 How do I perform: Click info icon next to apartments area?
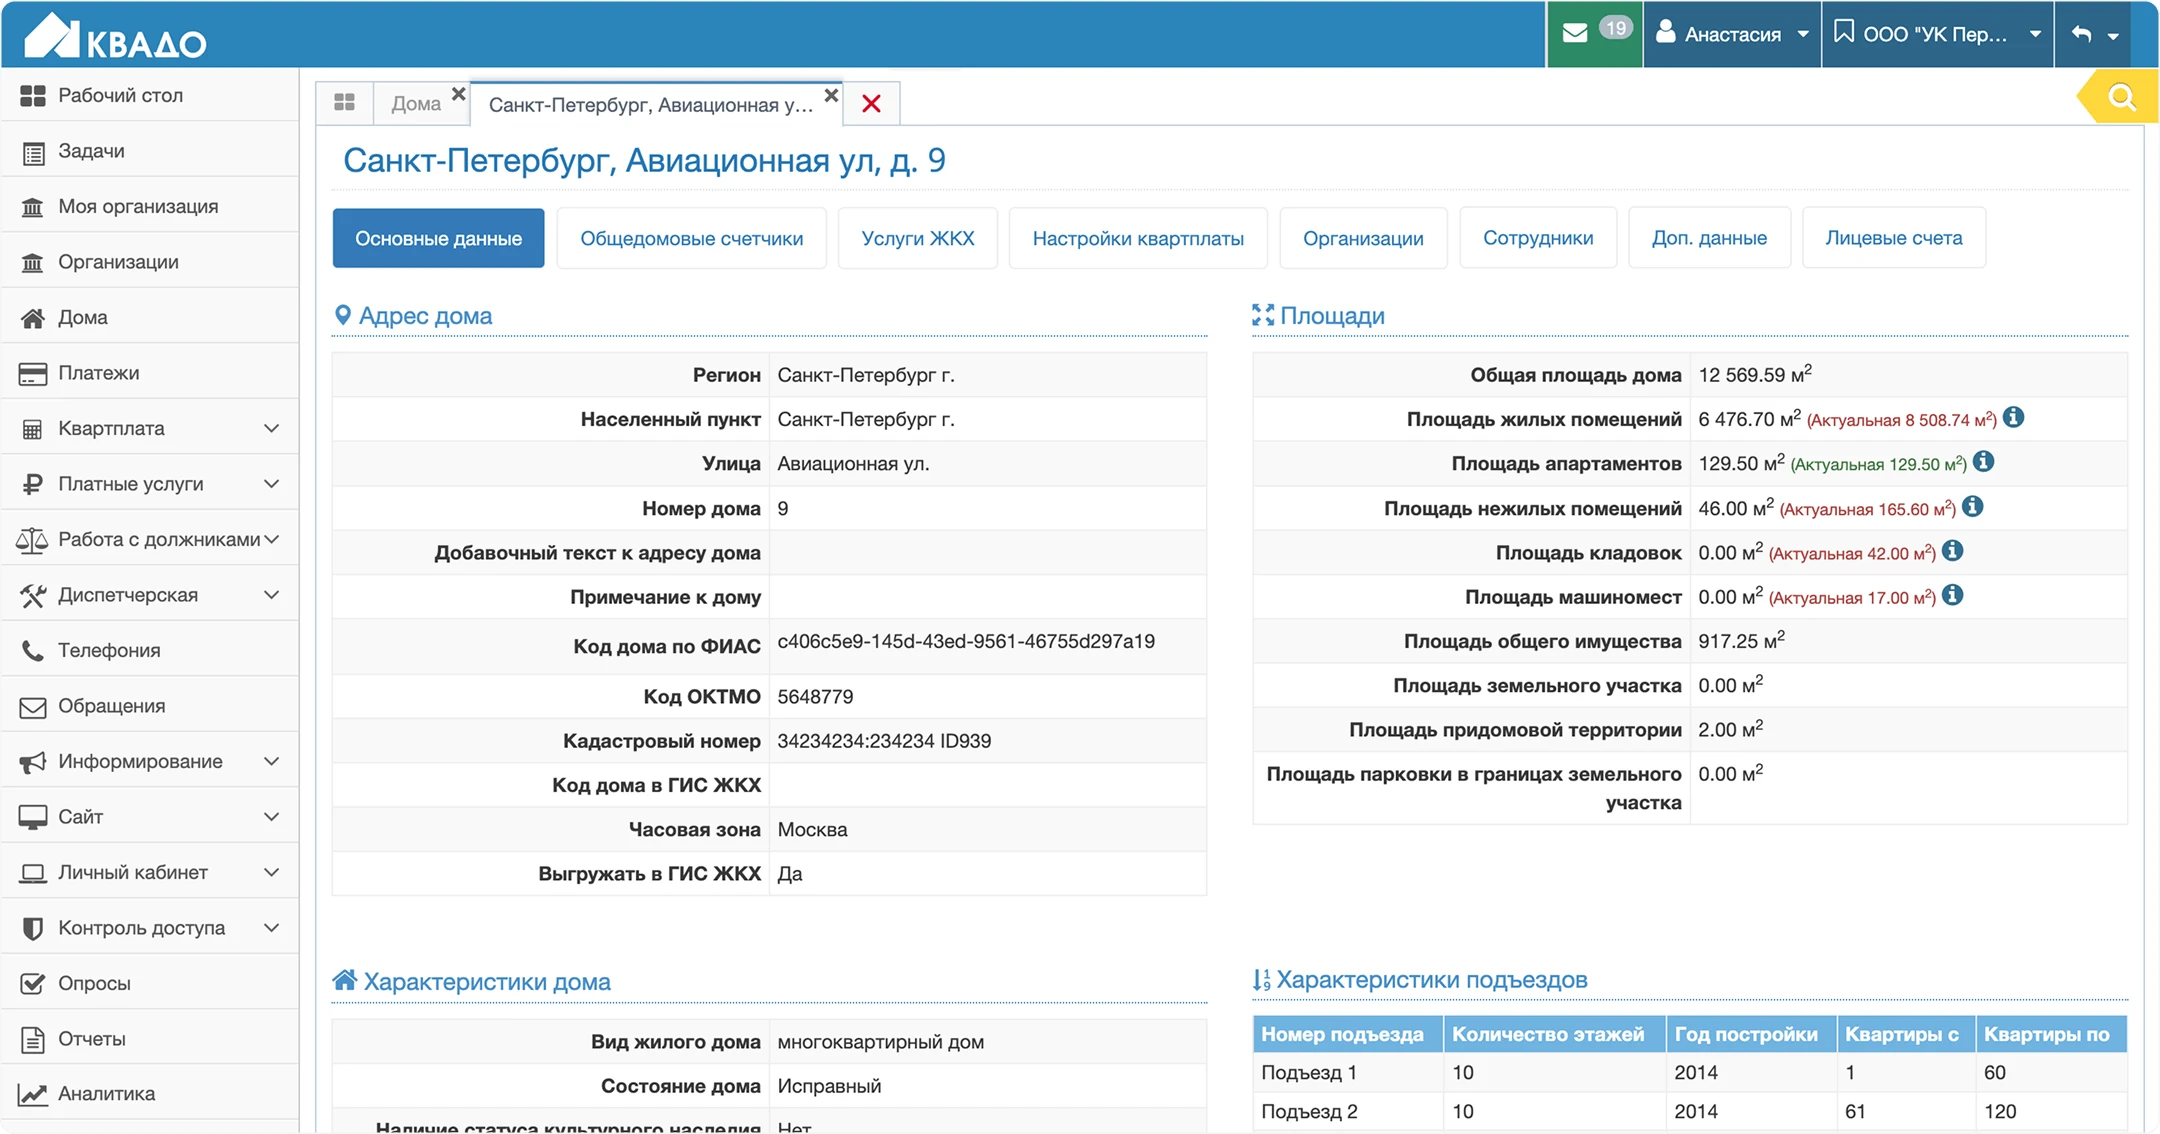point(1984,462)
